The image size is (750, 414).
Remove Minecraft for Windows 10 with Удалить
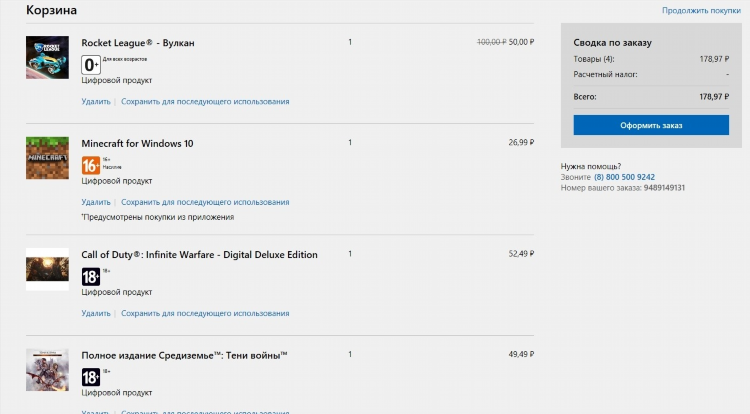click(x=96, y=202)
